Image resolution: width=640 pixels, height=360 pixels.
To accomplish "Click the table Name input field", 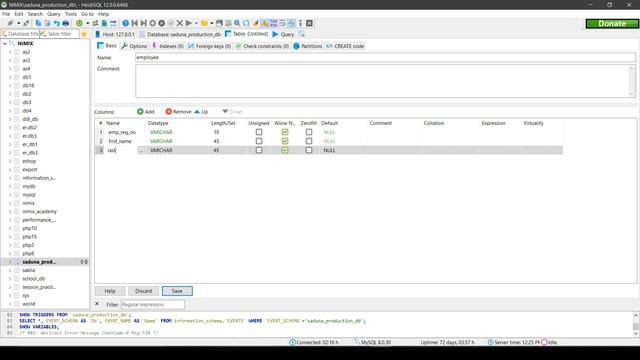I will [385, 58].
